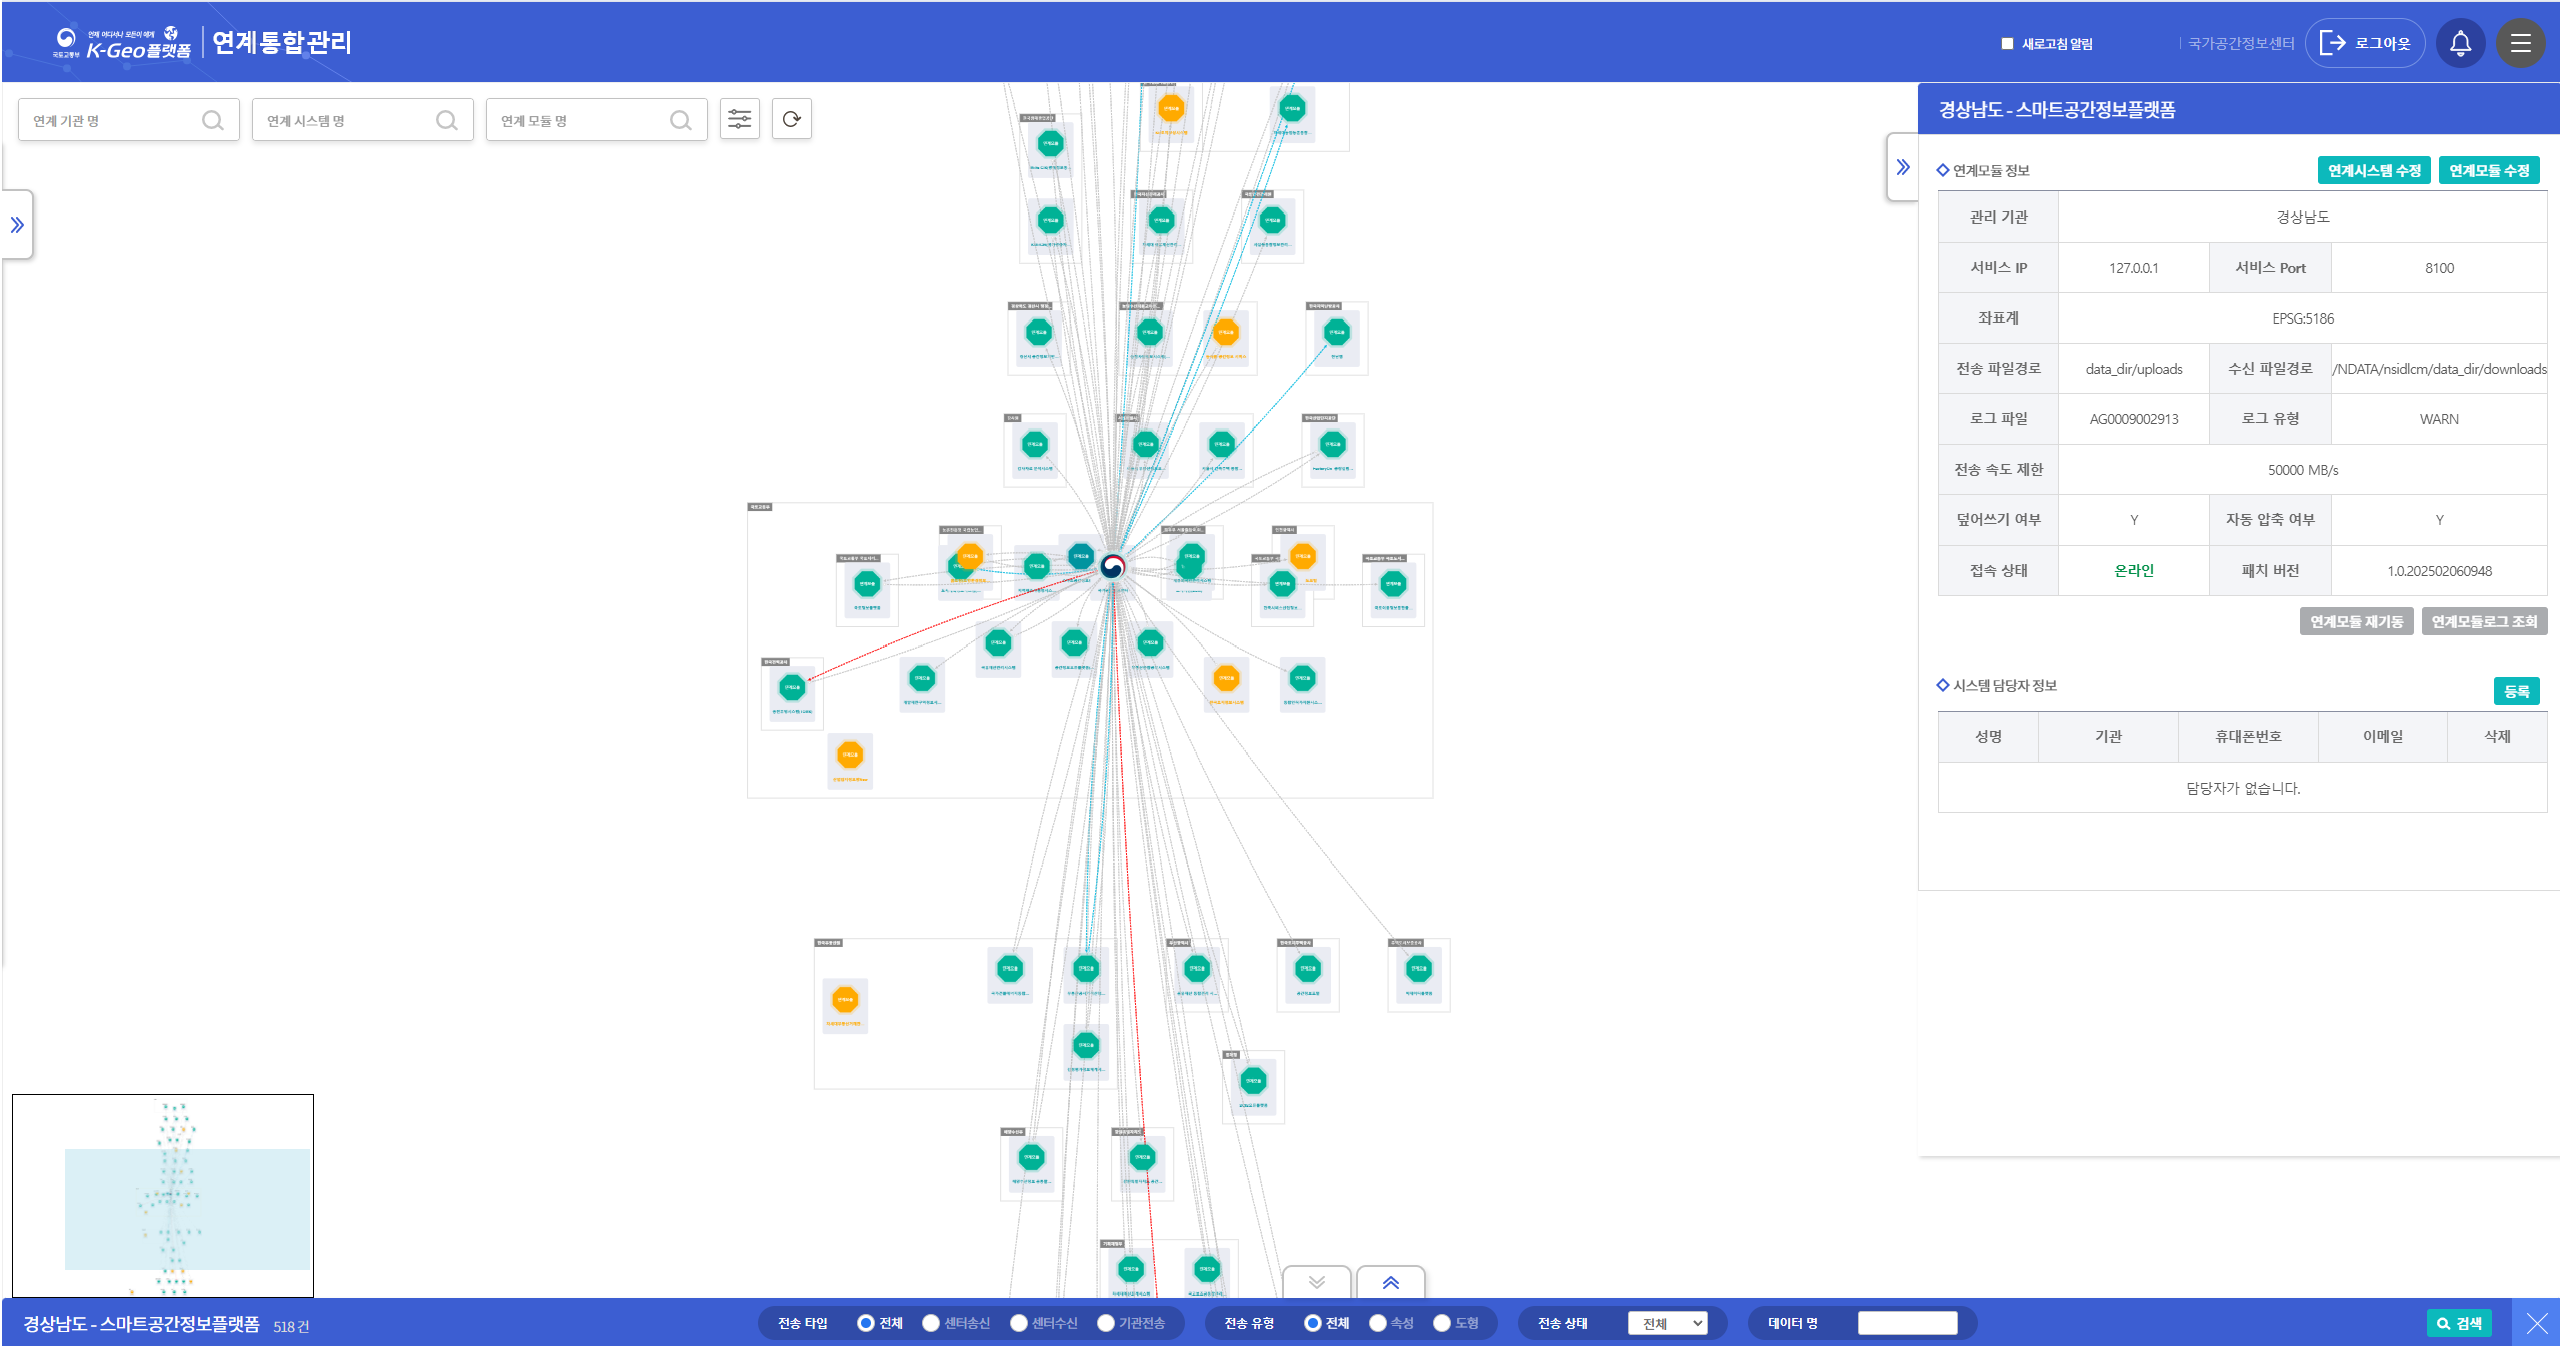Click the 데이터 명 input field
The image size is (2560, 1346).
pos(1906,1323)
